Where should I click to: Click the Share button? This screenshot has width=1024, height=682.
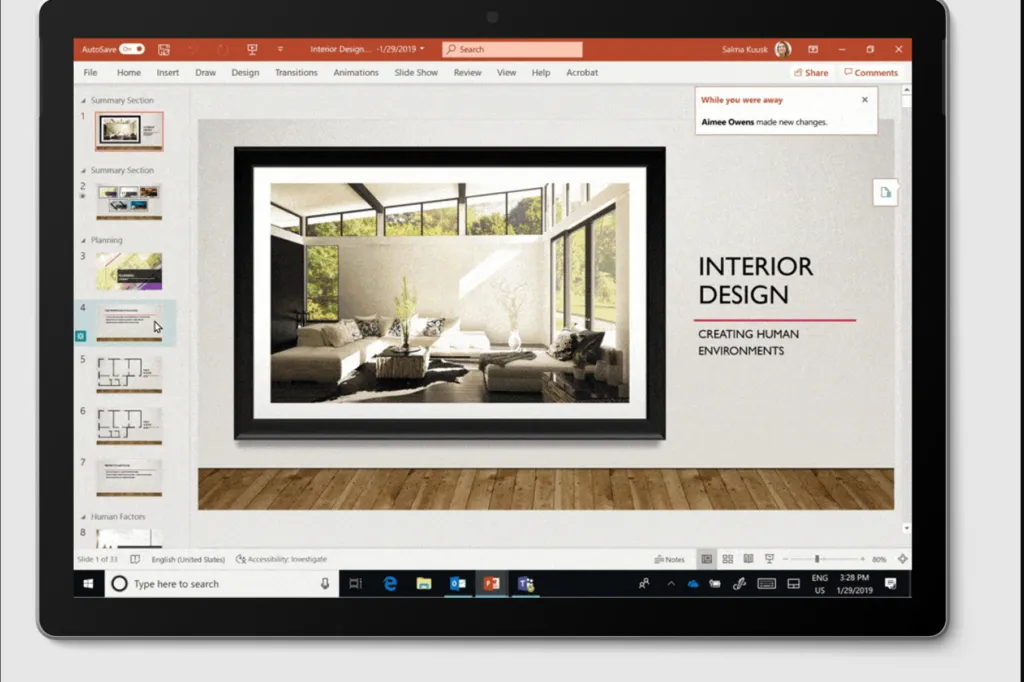coord(811,73)
